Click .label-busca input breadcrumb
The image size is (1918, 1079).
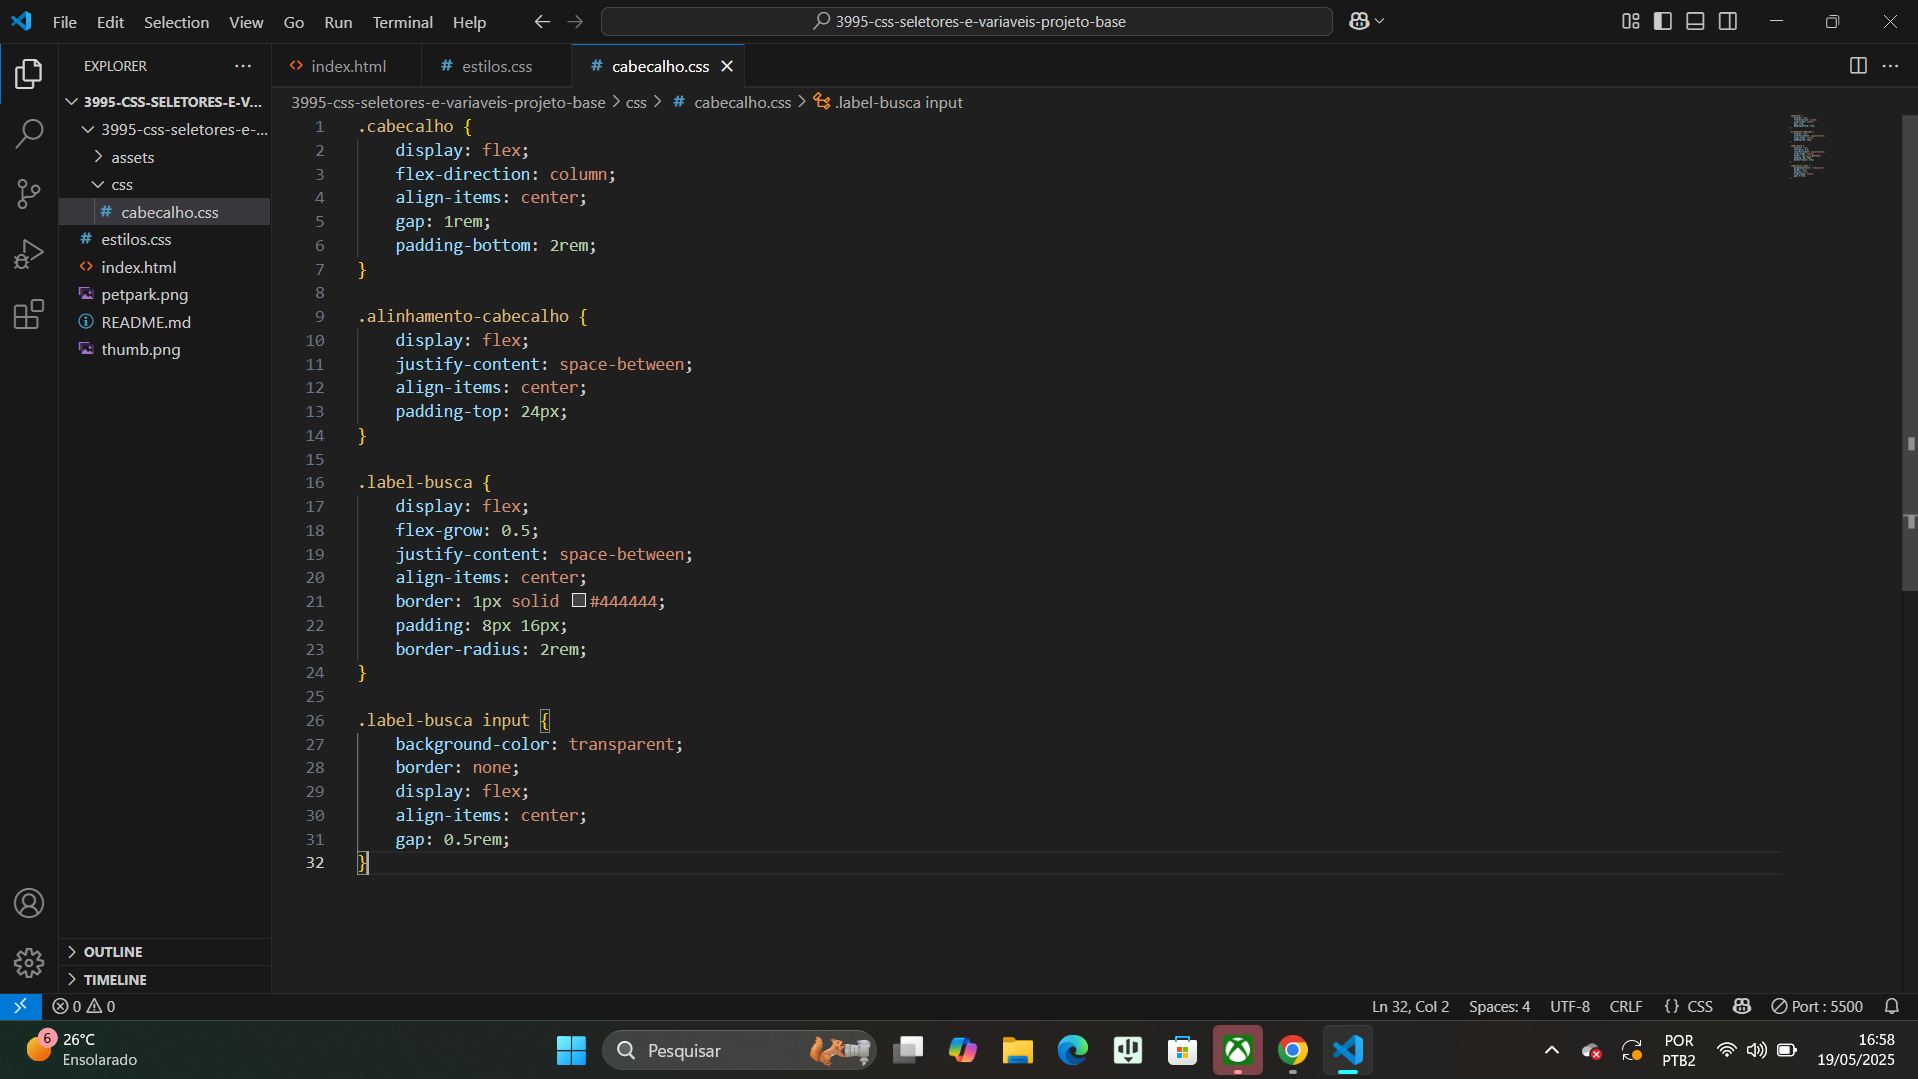click(888, 102)
